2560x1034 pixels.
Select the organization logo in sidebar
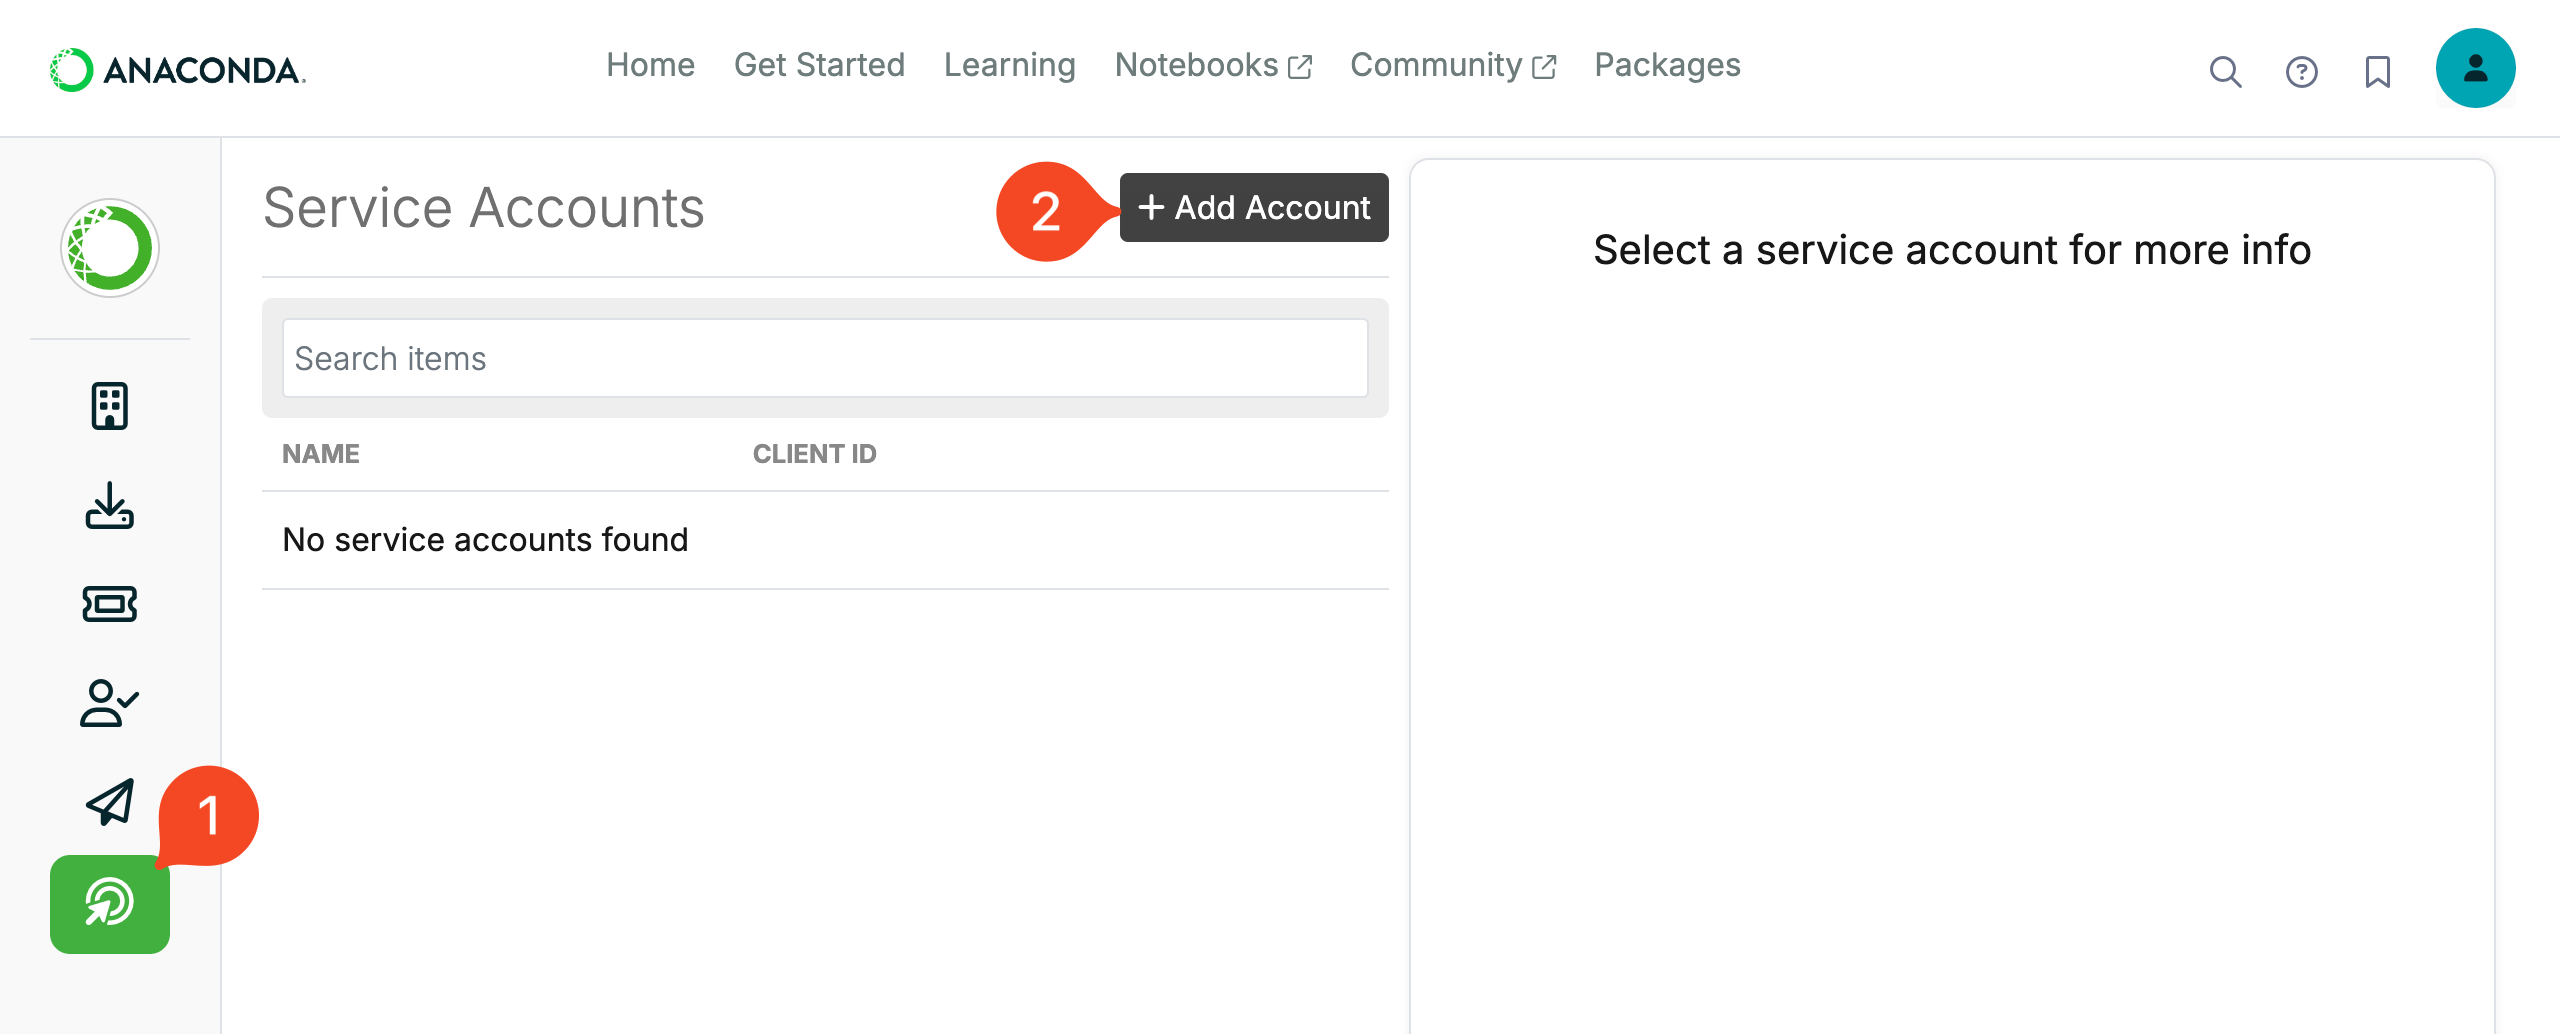click(110, 248)
